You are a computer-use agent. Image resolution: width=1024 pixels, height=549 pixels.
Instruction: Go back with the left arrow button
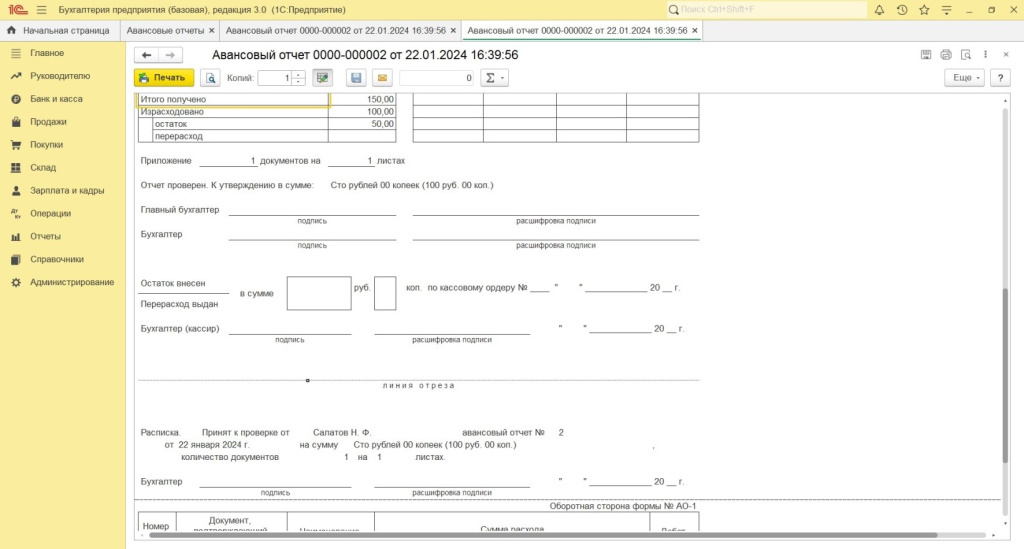(x=147, y=55)
